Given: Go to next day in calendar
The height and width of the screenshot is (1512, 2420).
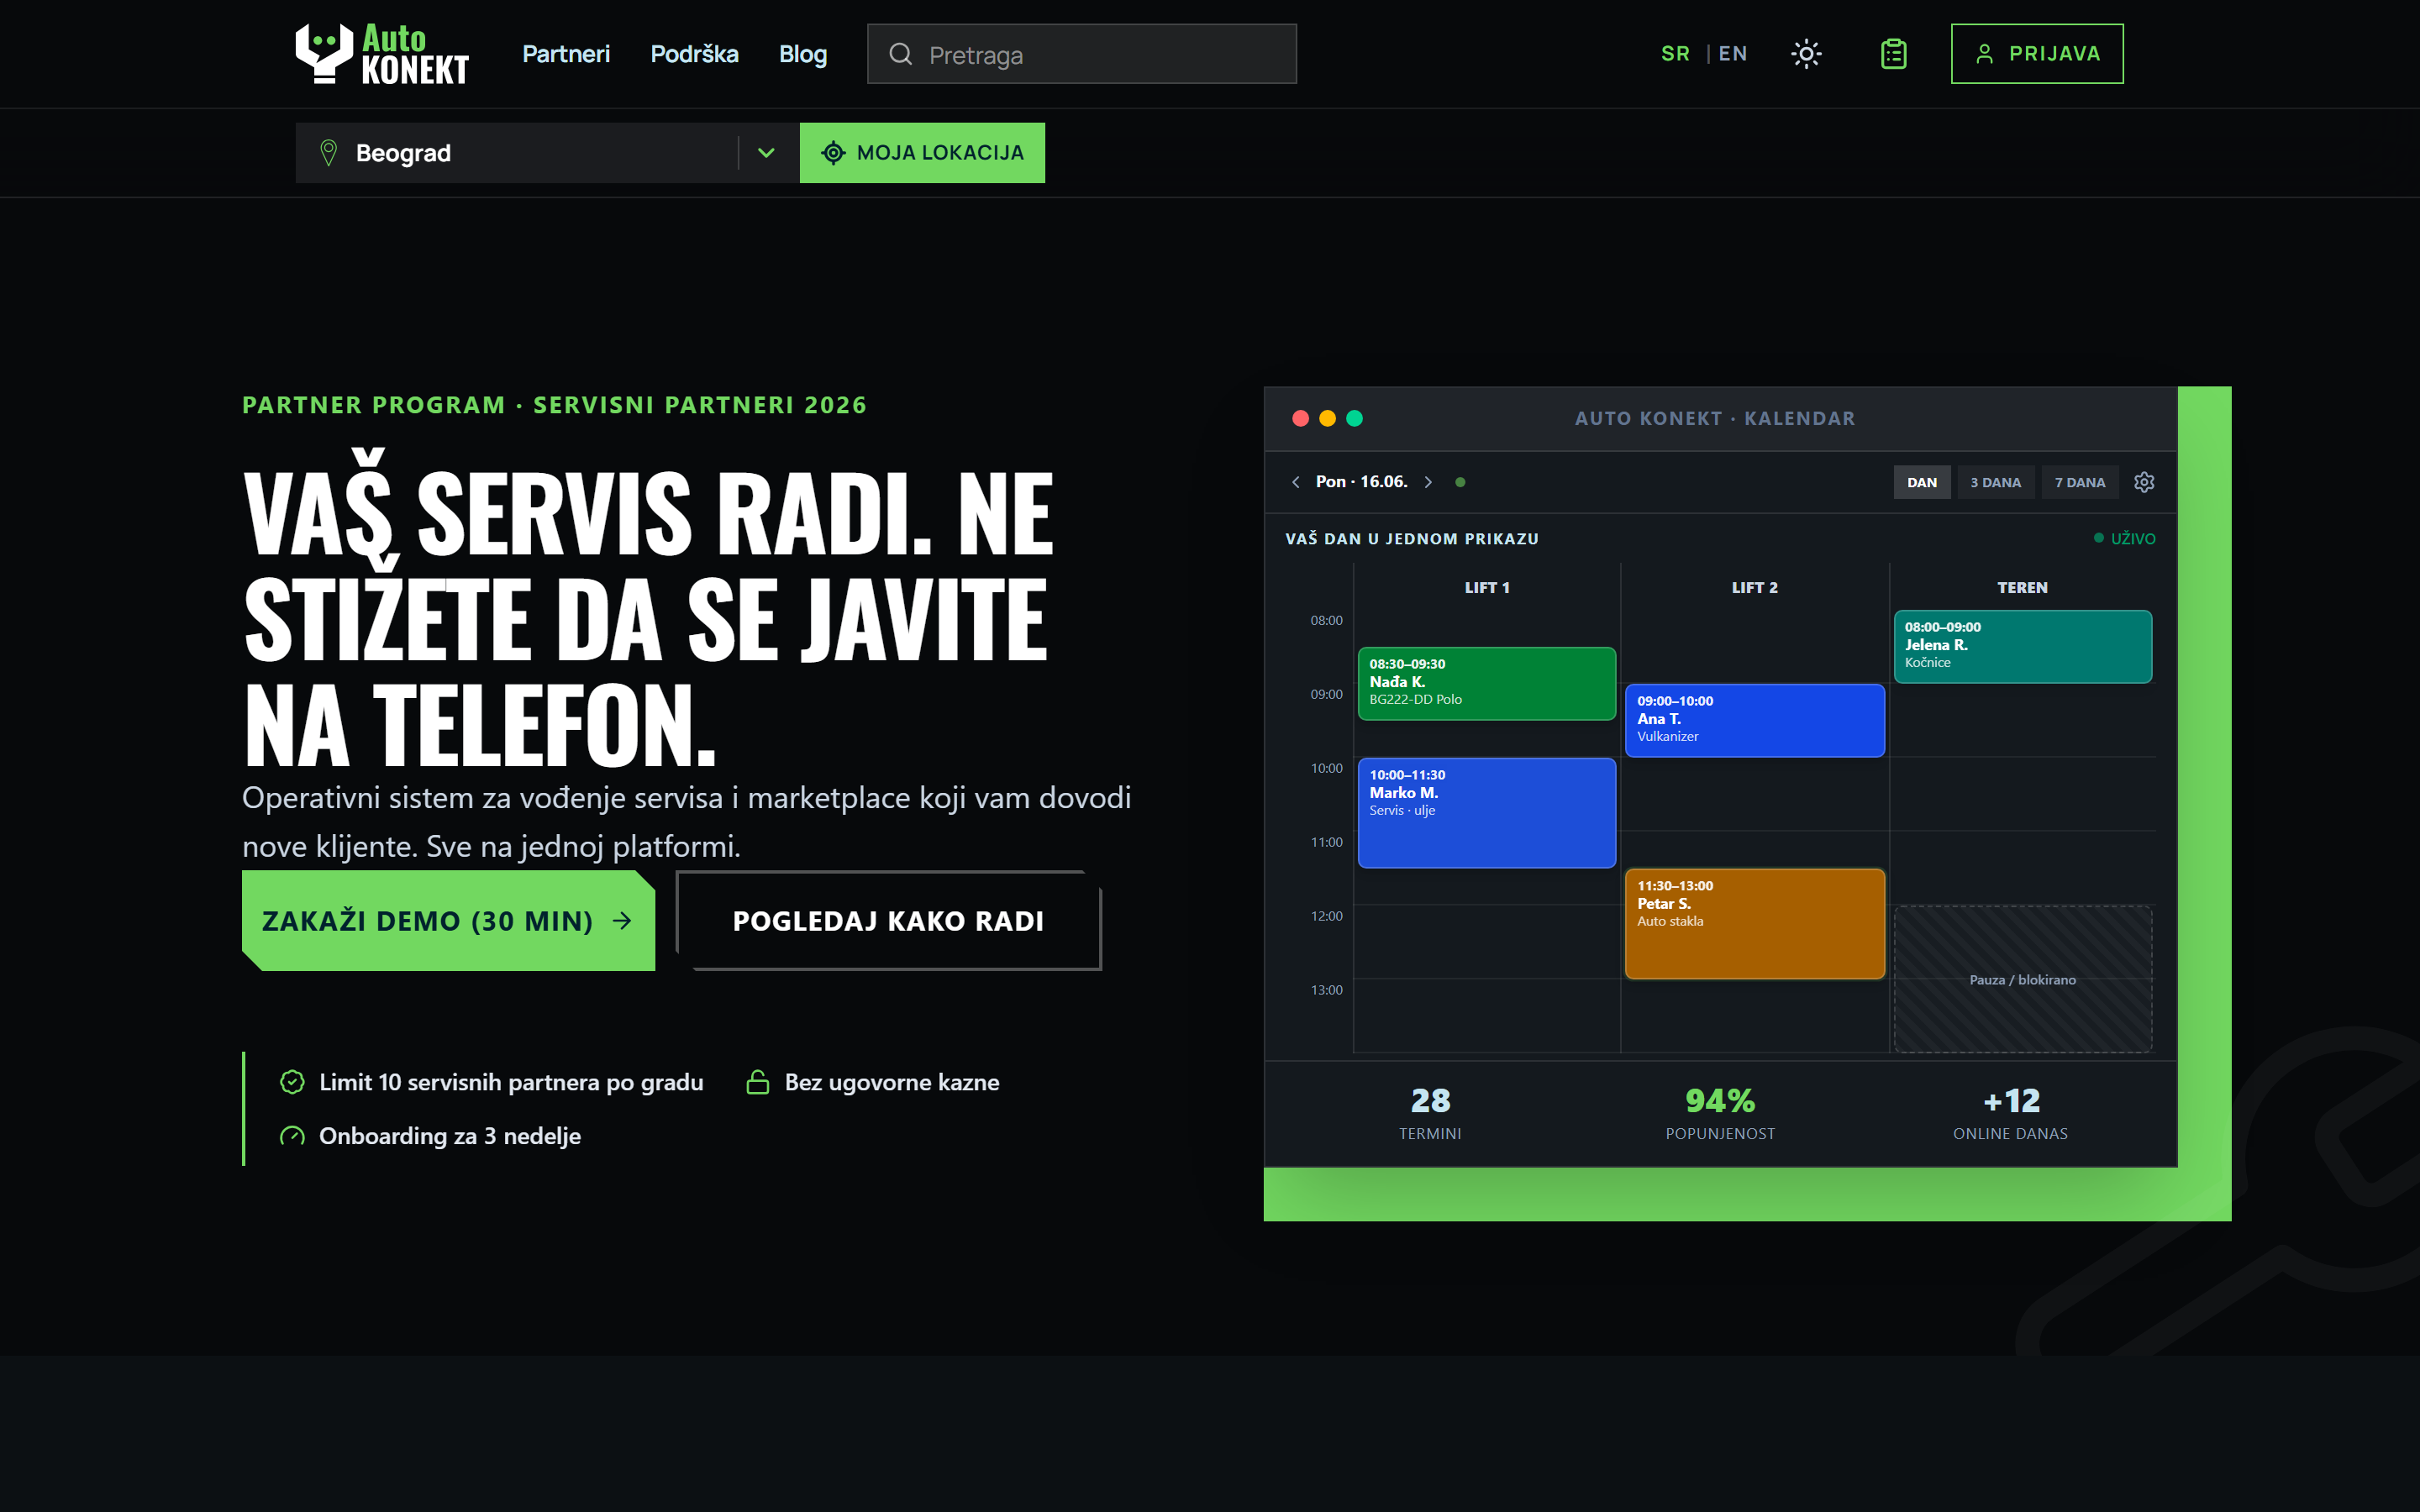Looking at the screenshot, I should coord(1428,482).
